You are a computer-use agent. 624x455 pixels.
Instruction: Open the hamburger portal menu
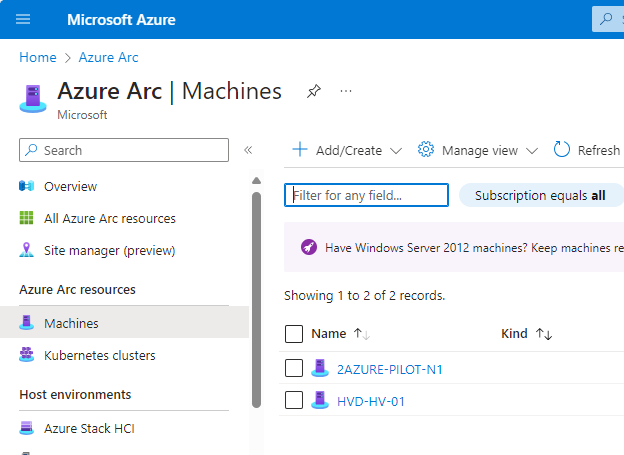[x=24, y=19]
